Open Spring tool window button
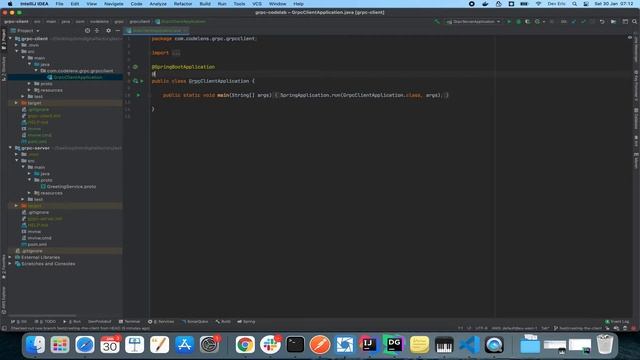This screenshot has height=360, width=640. (246, 322)
